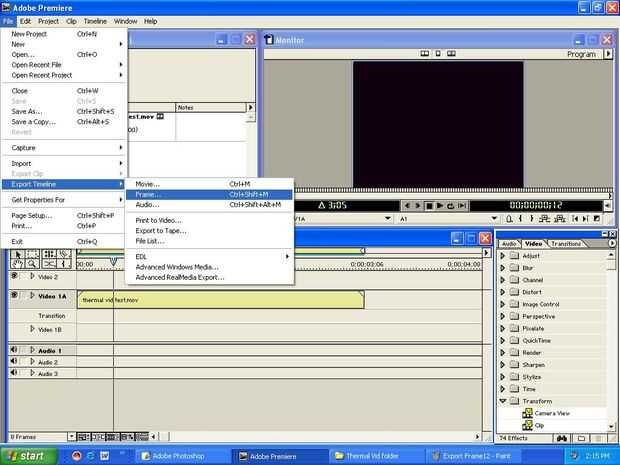Click the Play button in Monitor
The width and height of the screenshot is (620, 465).
(440, 206)
